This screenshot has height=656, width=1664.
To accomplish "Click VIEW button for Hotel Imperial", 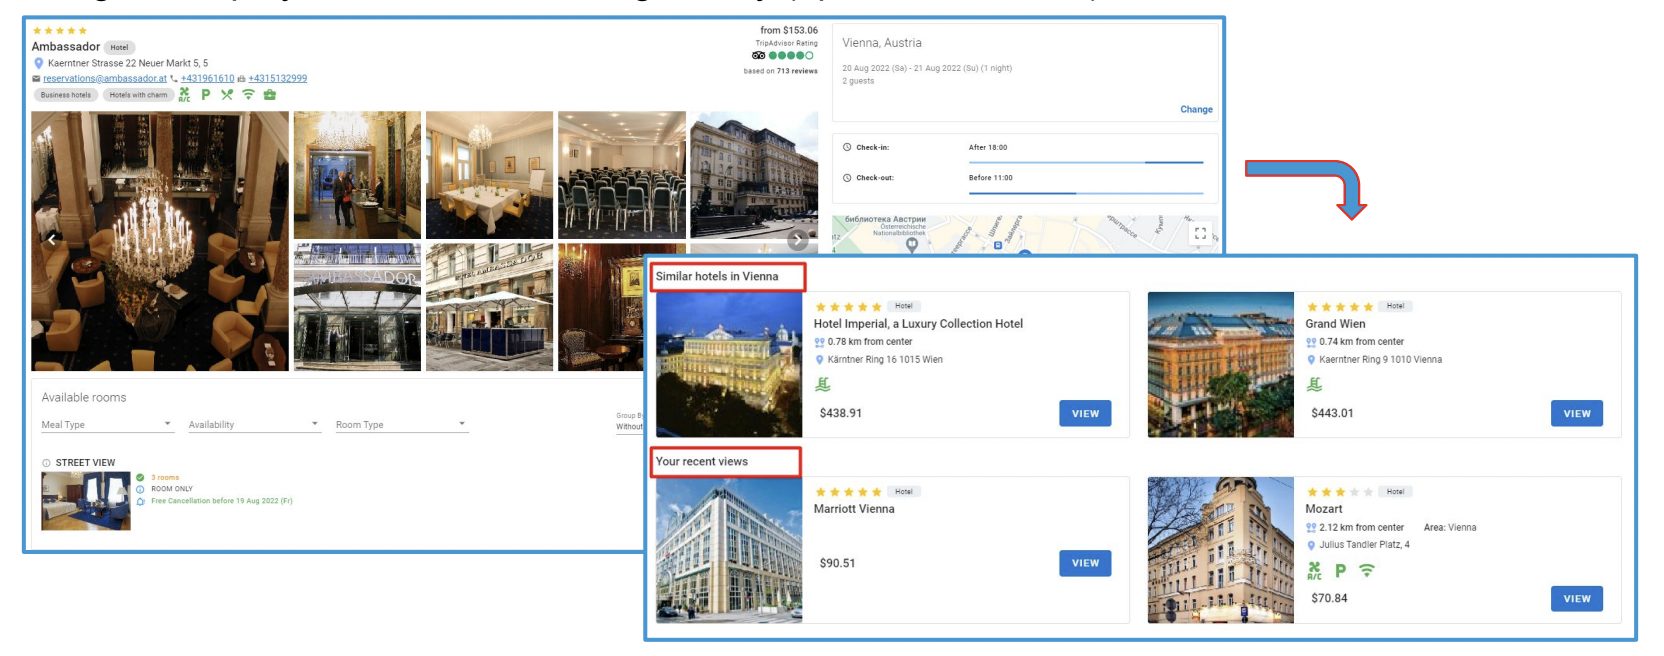I will (x=1085, y=414).
